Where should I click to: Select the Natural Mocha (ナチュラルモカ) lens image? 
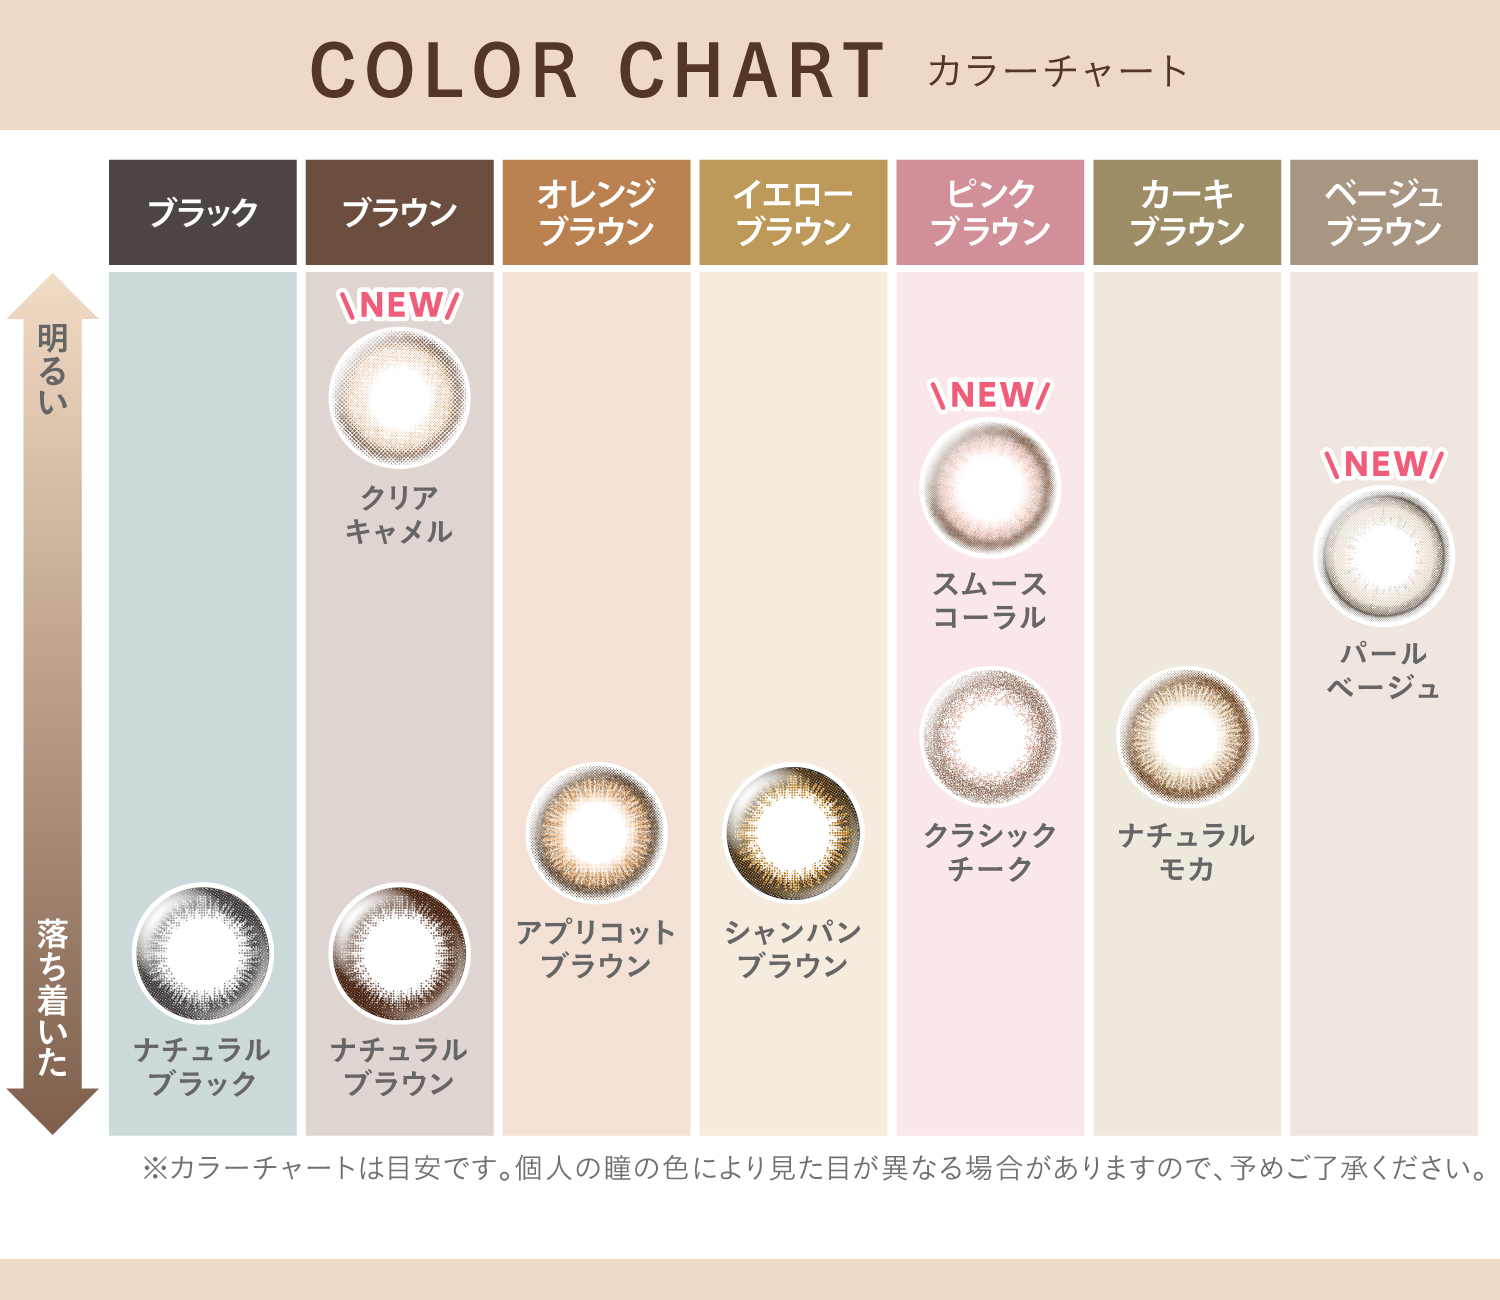pyautogui.click(x=1187, y=737)
